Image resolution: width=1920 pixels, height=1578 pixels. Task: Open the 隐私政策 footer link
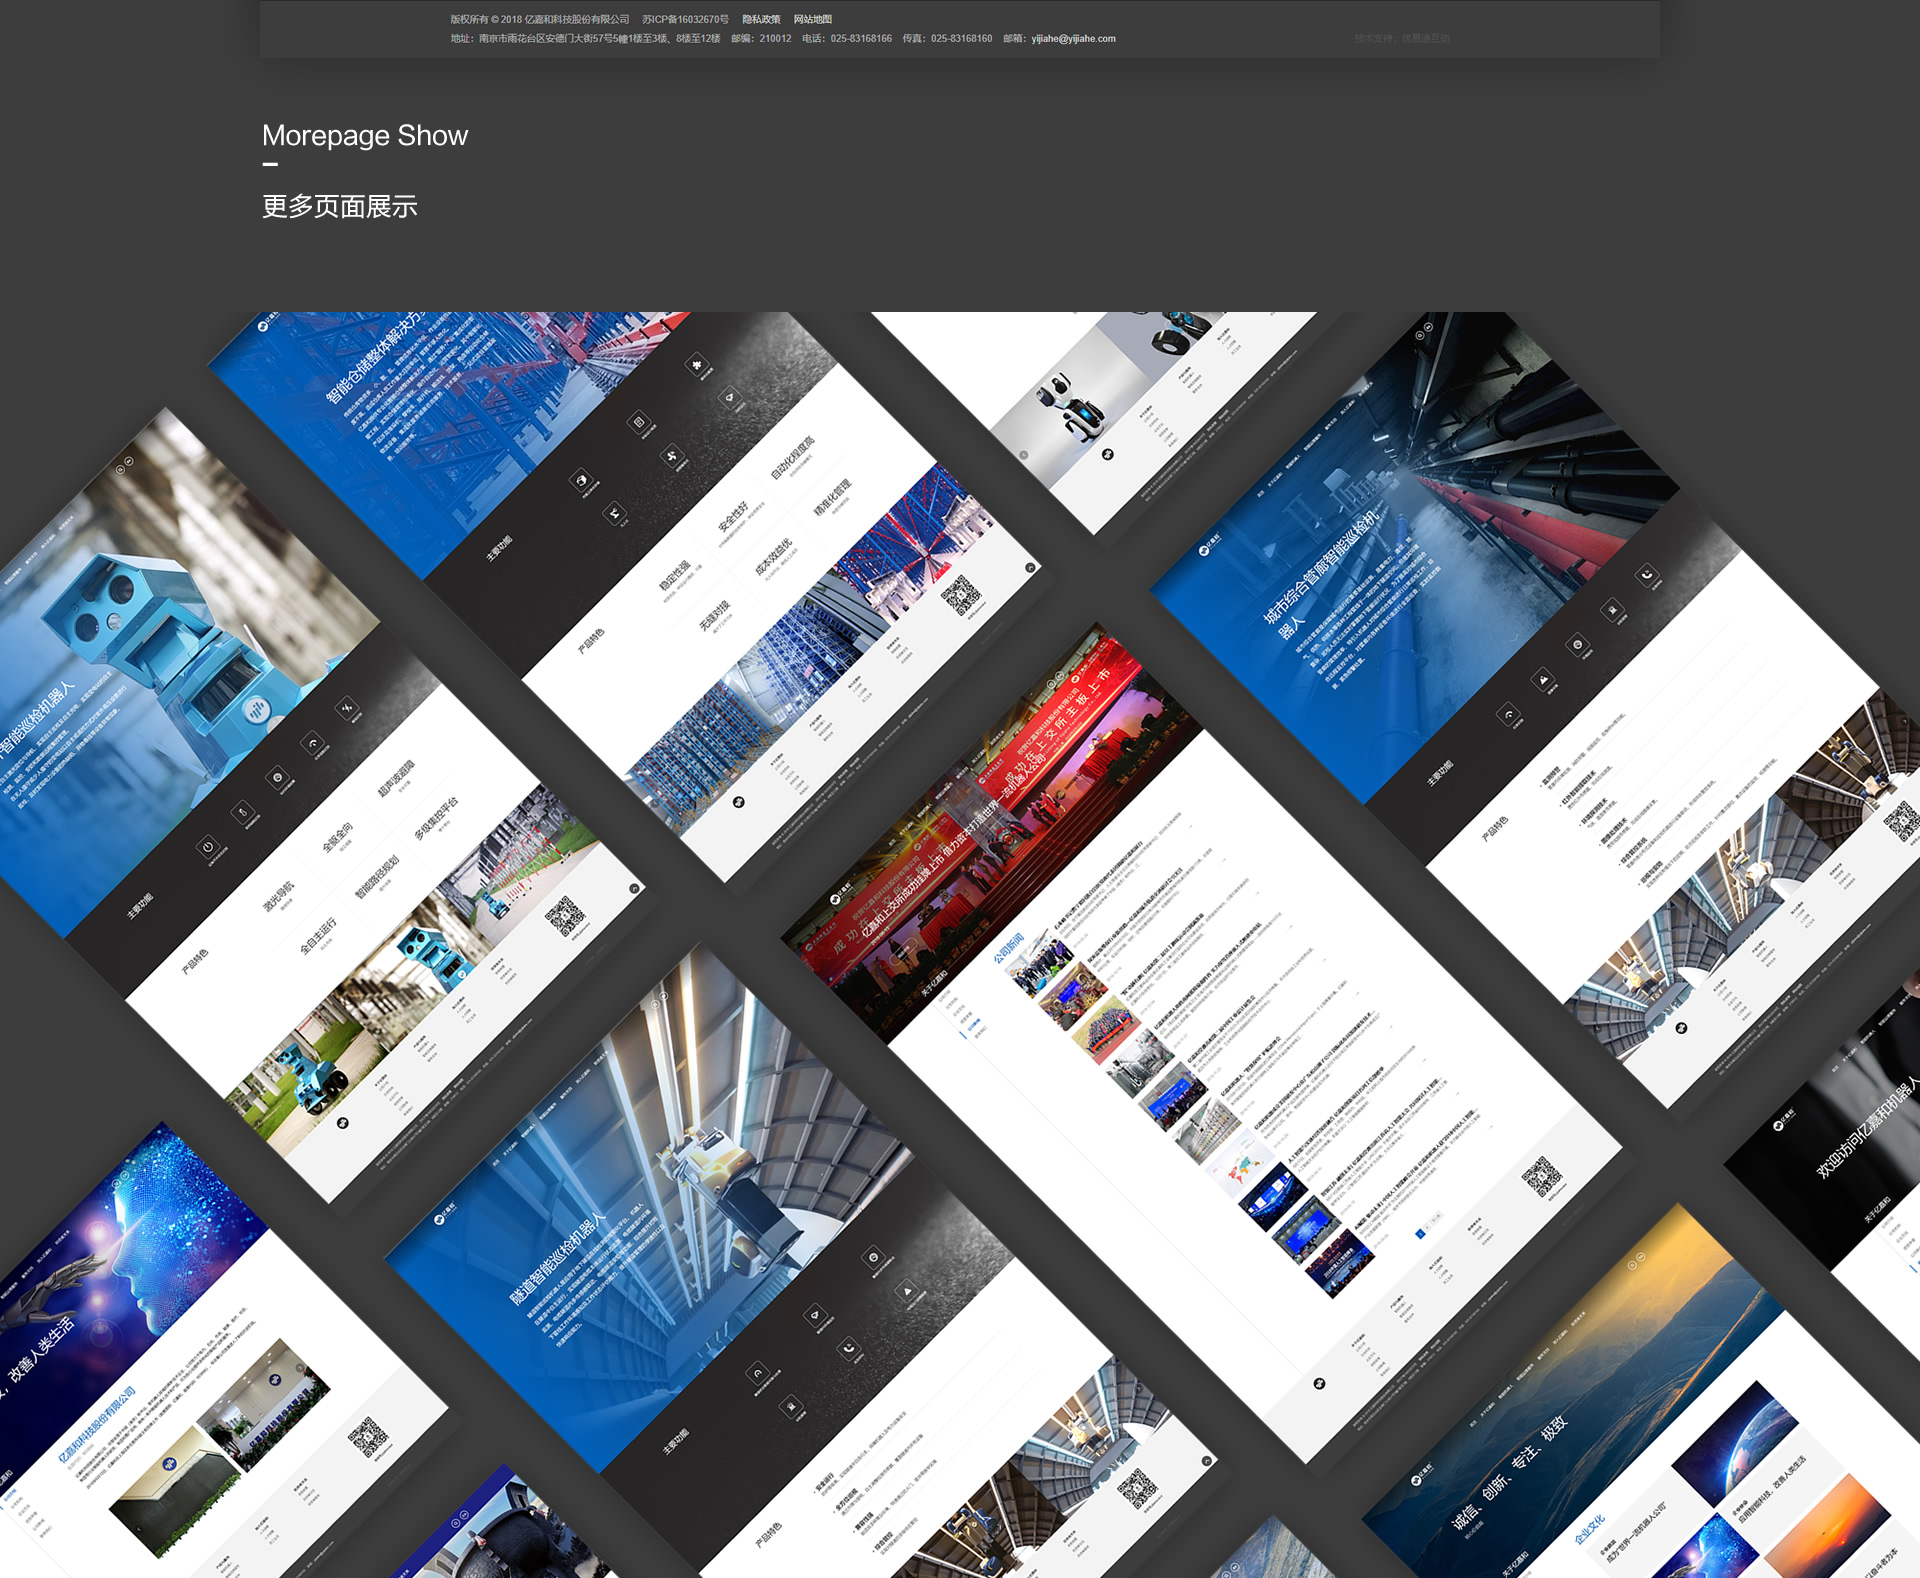(761, 19)
